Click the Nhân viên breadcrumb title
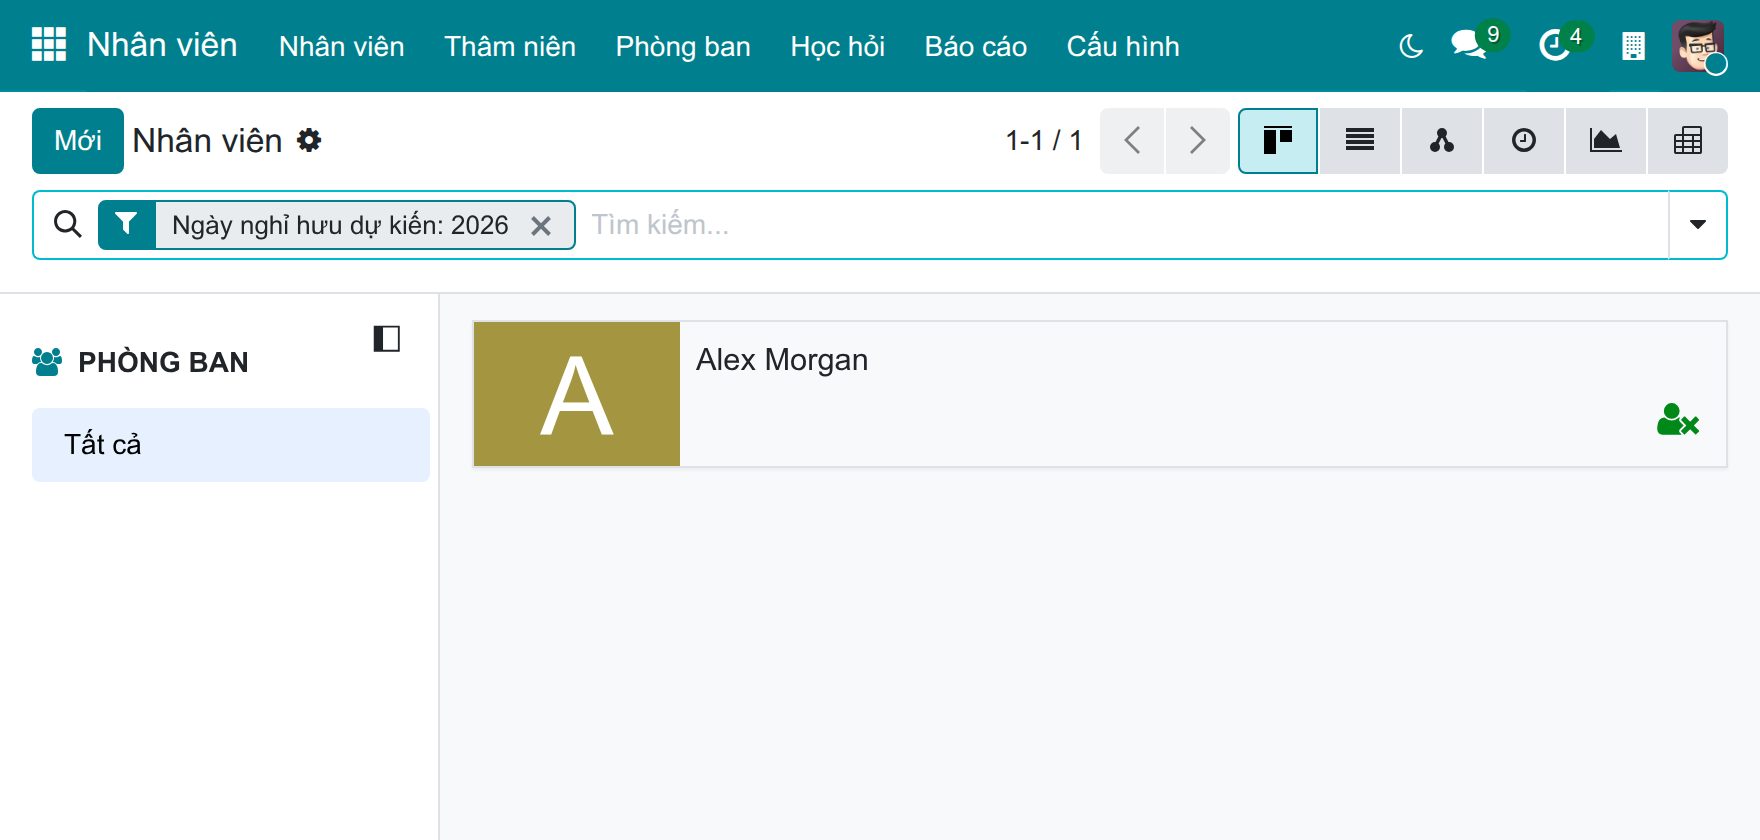Screen dimensions: 1760x840 tap(208, 141)
